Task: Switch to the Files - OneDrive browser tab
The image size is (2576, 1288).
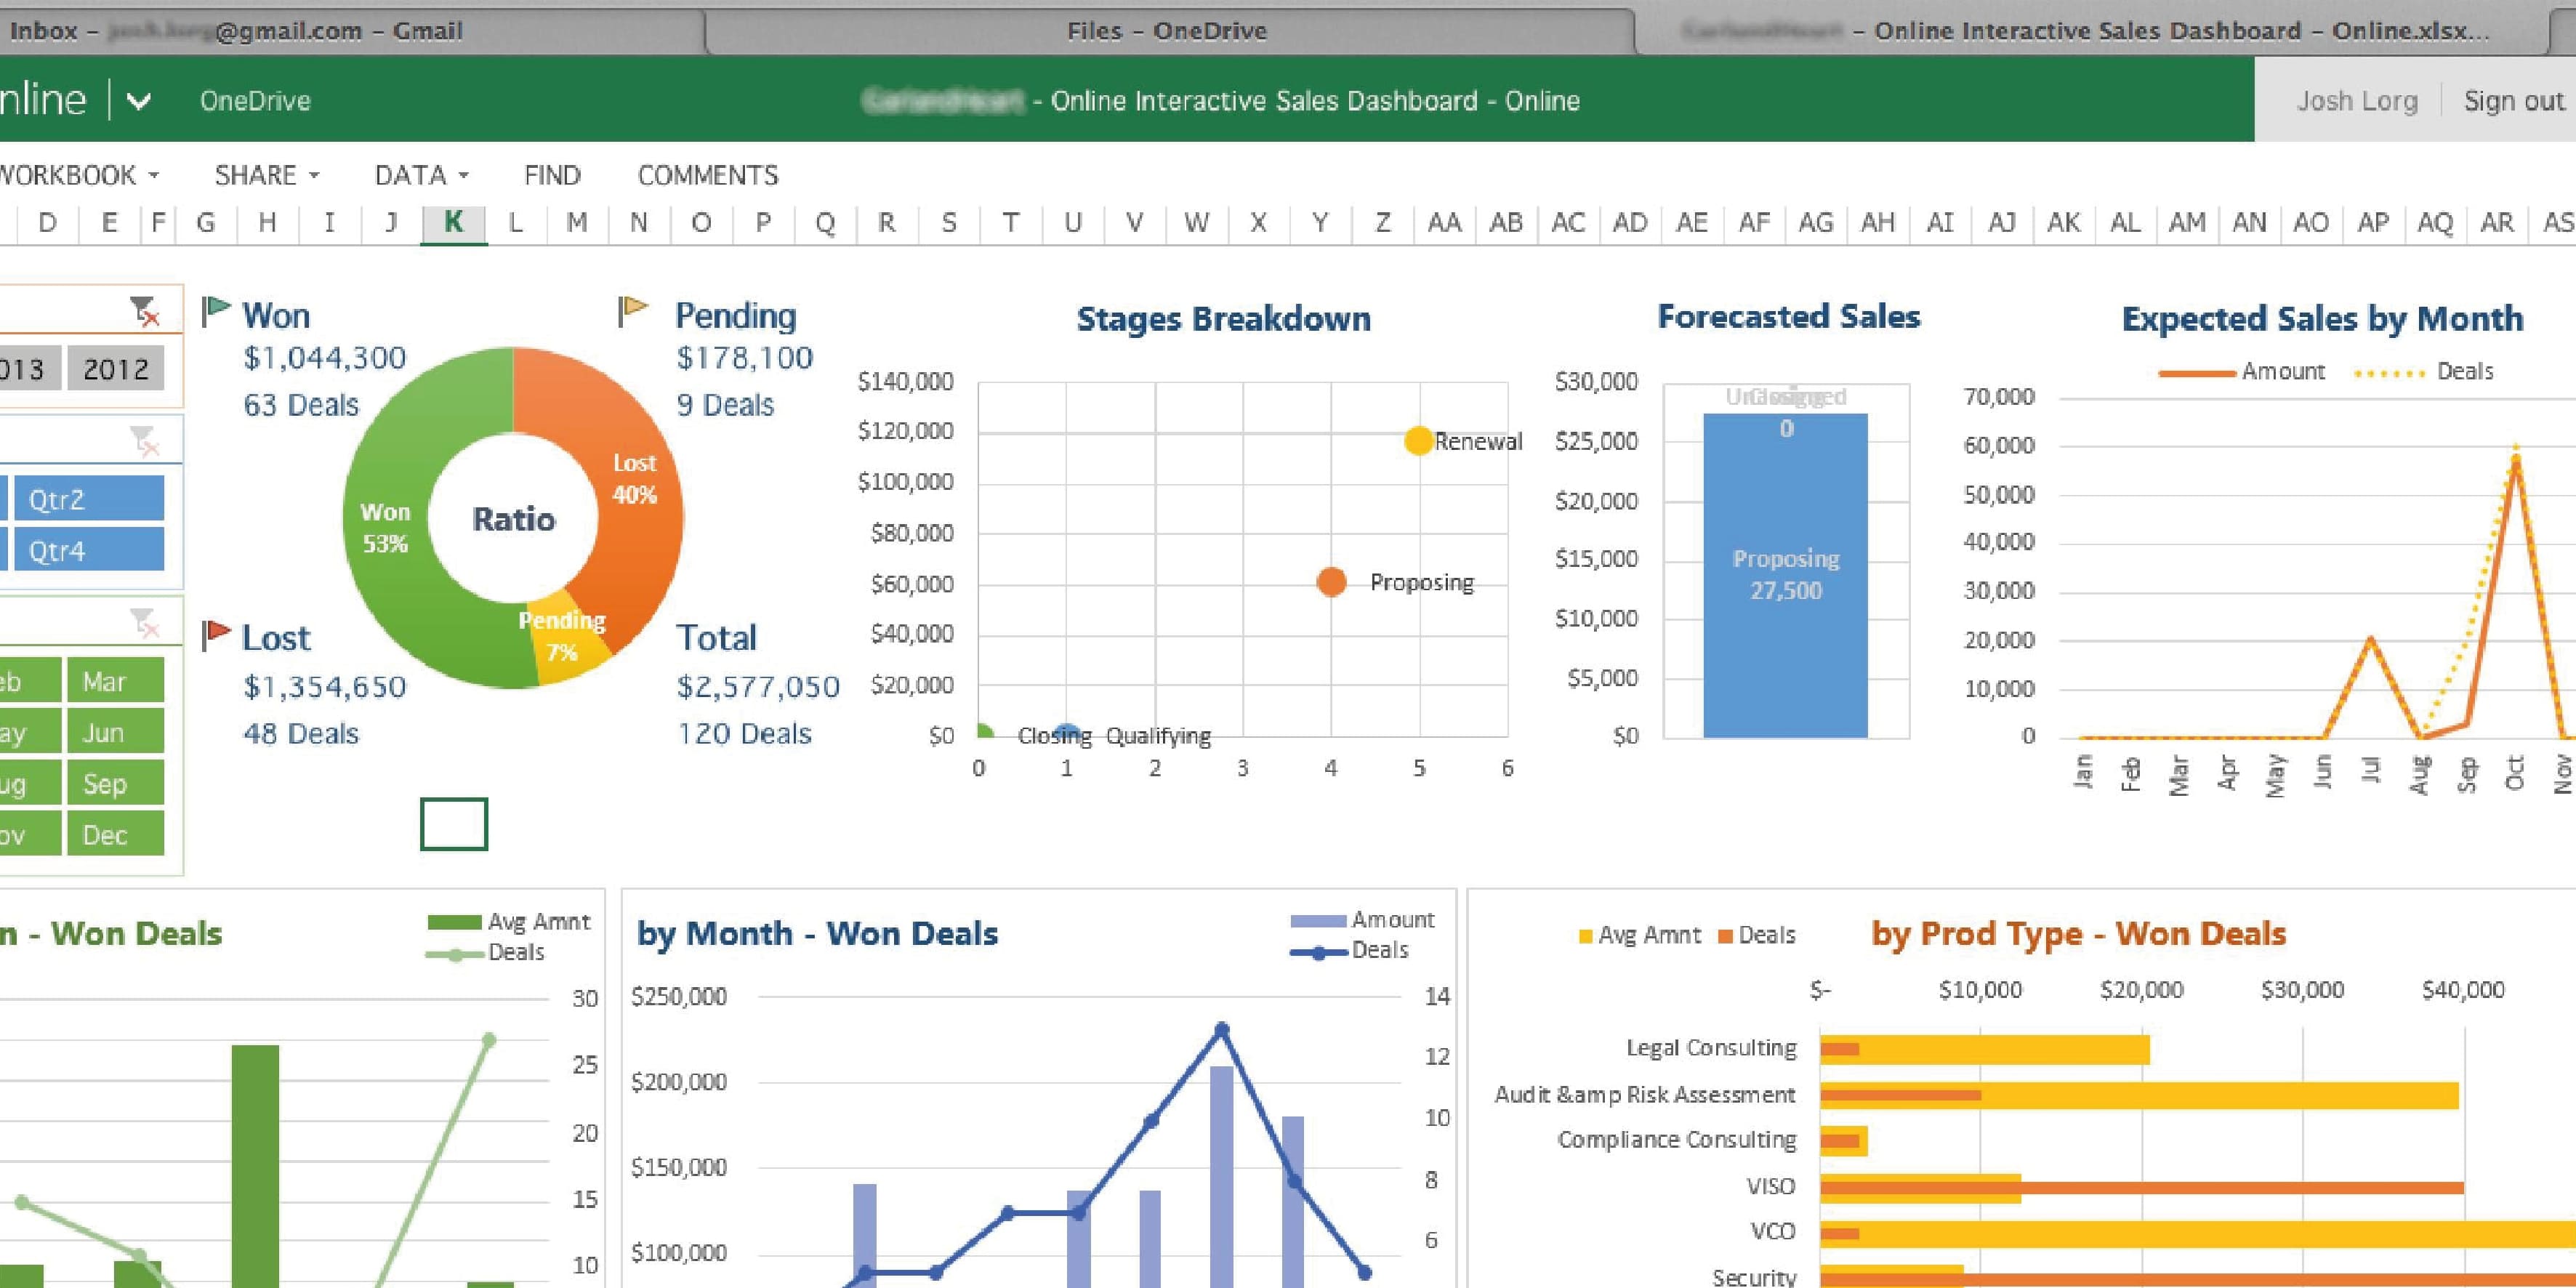Action: (1166, 31)
